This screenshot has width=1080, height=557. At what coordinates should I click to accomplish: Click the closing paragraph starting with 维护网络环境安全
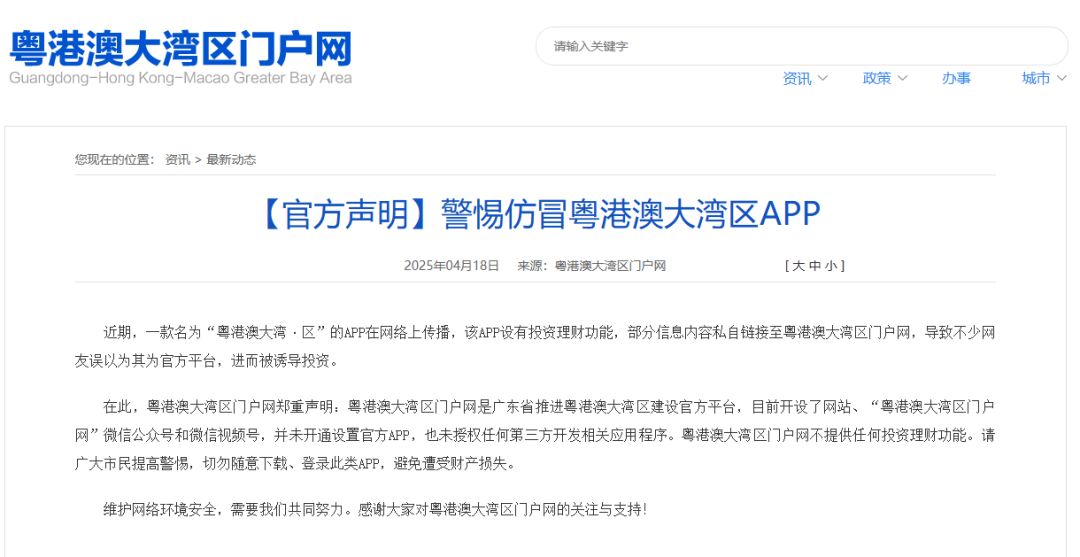click(x=375, y=509)
